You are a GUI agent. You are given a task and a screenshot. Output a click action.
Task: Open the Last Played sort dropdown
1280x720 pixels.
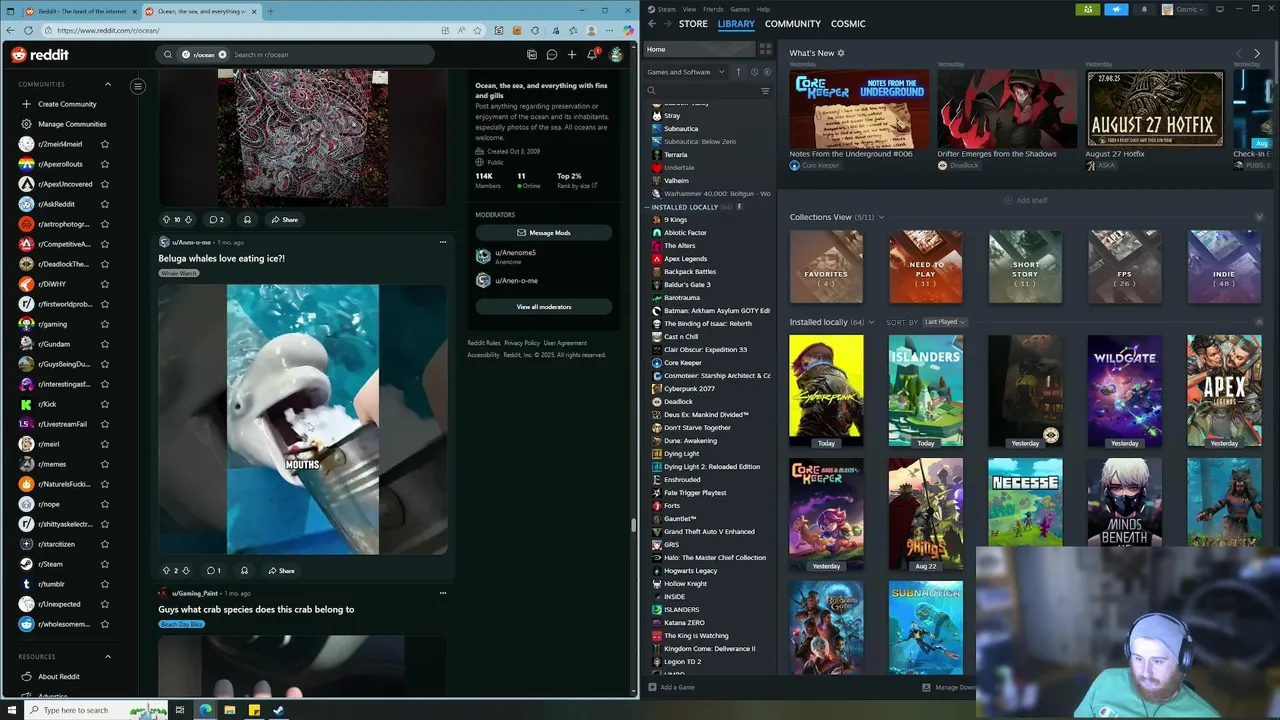[x=944, y=322]
